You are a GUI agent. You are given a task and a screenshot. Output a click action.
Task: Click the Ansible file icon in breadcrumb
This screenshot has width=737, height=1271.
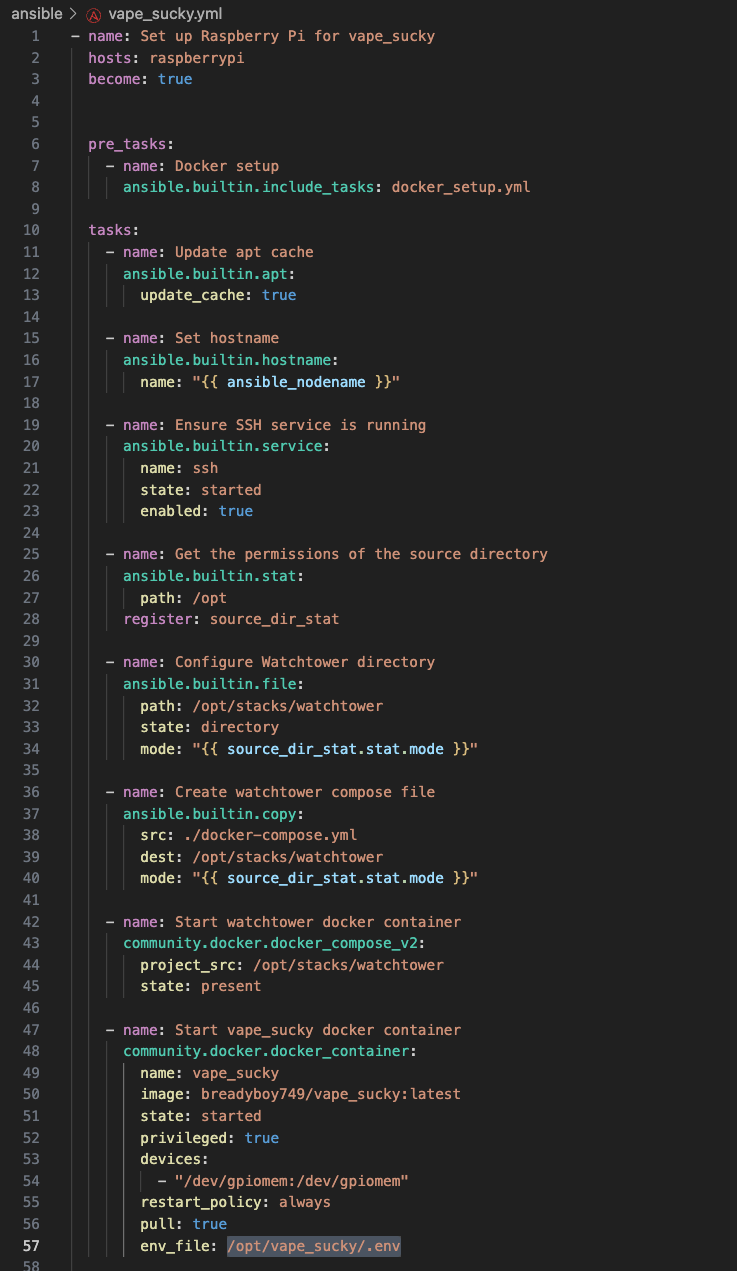point(93,15)
